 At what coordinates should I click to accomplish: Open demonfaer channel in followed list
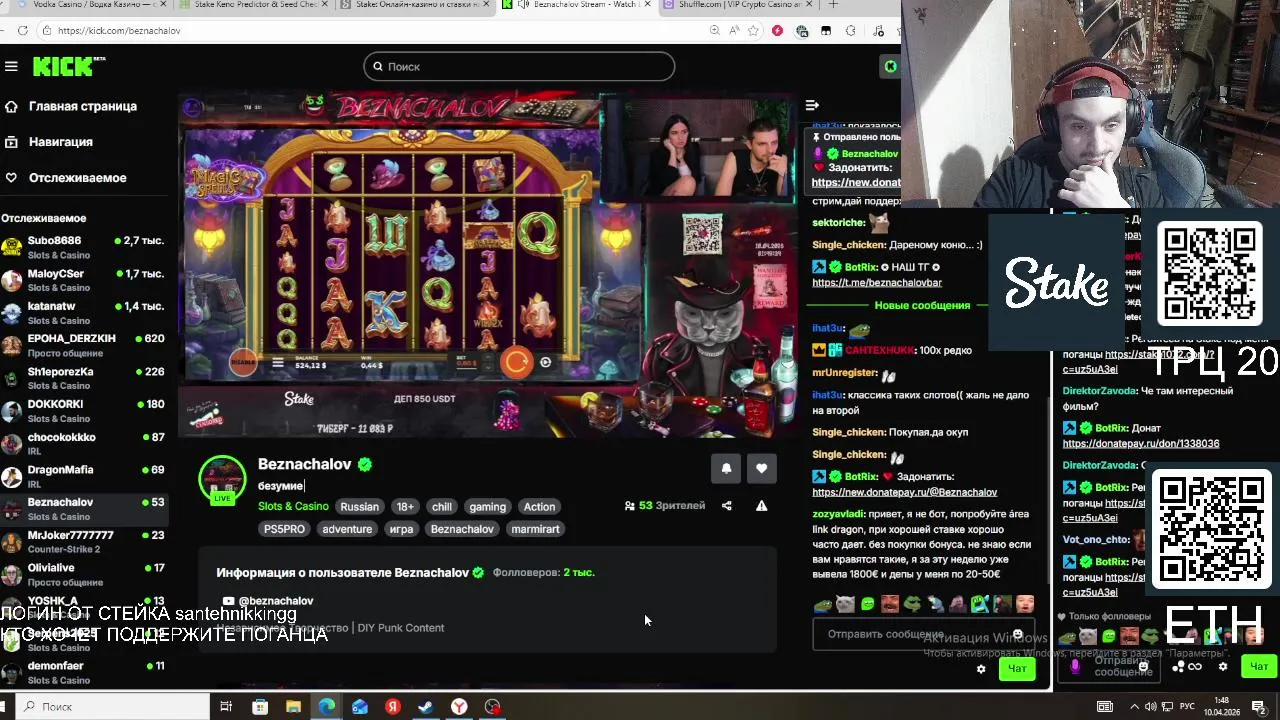click(83, 673)
